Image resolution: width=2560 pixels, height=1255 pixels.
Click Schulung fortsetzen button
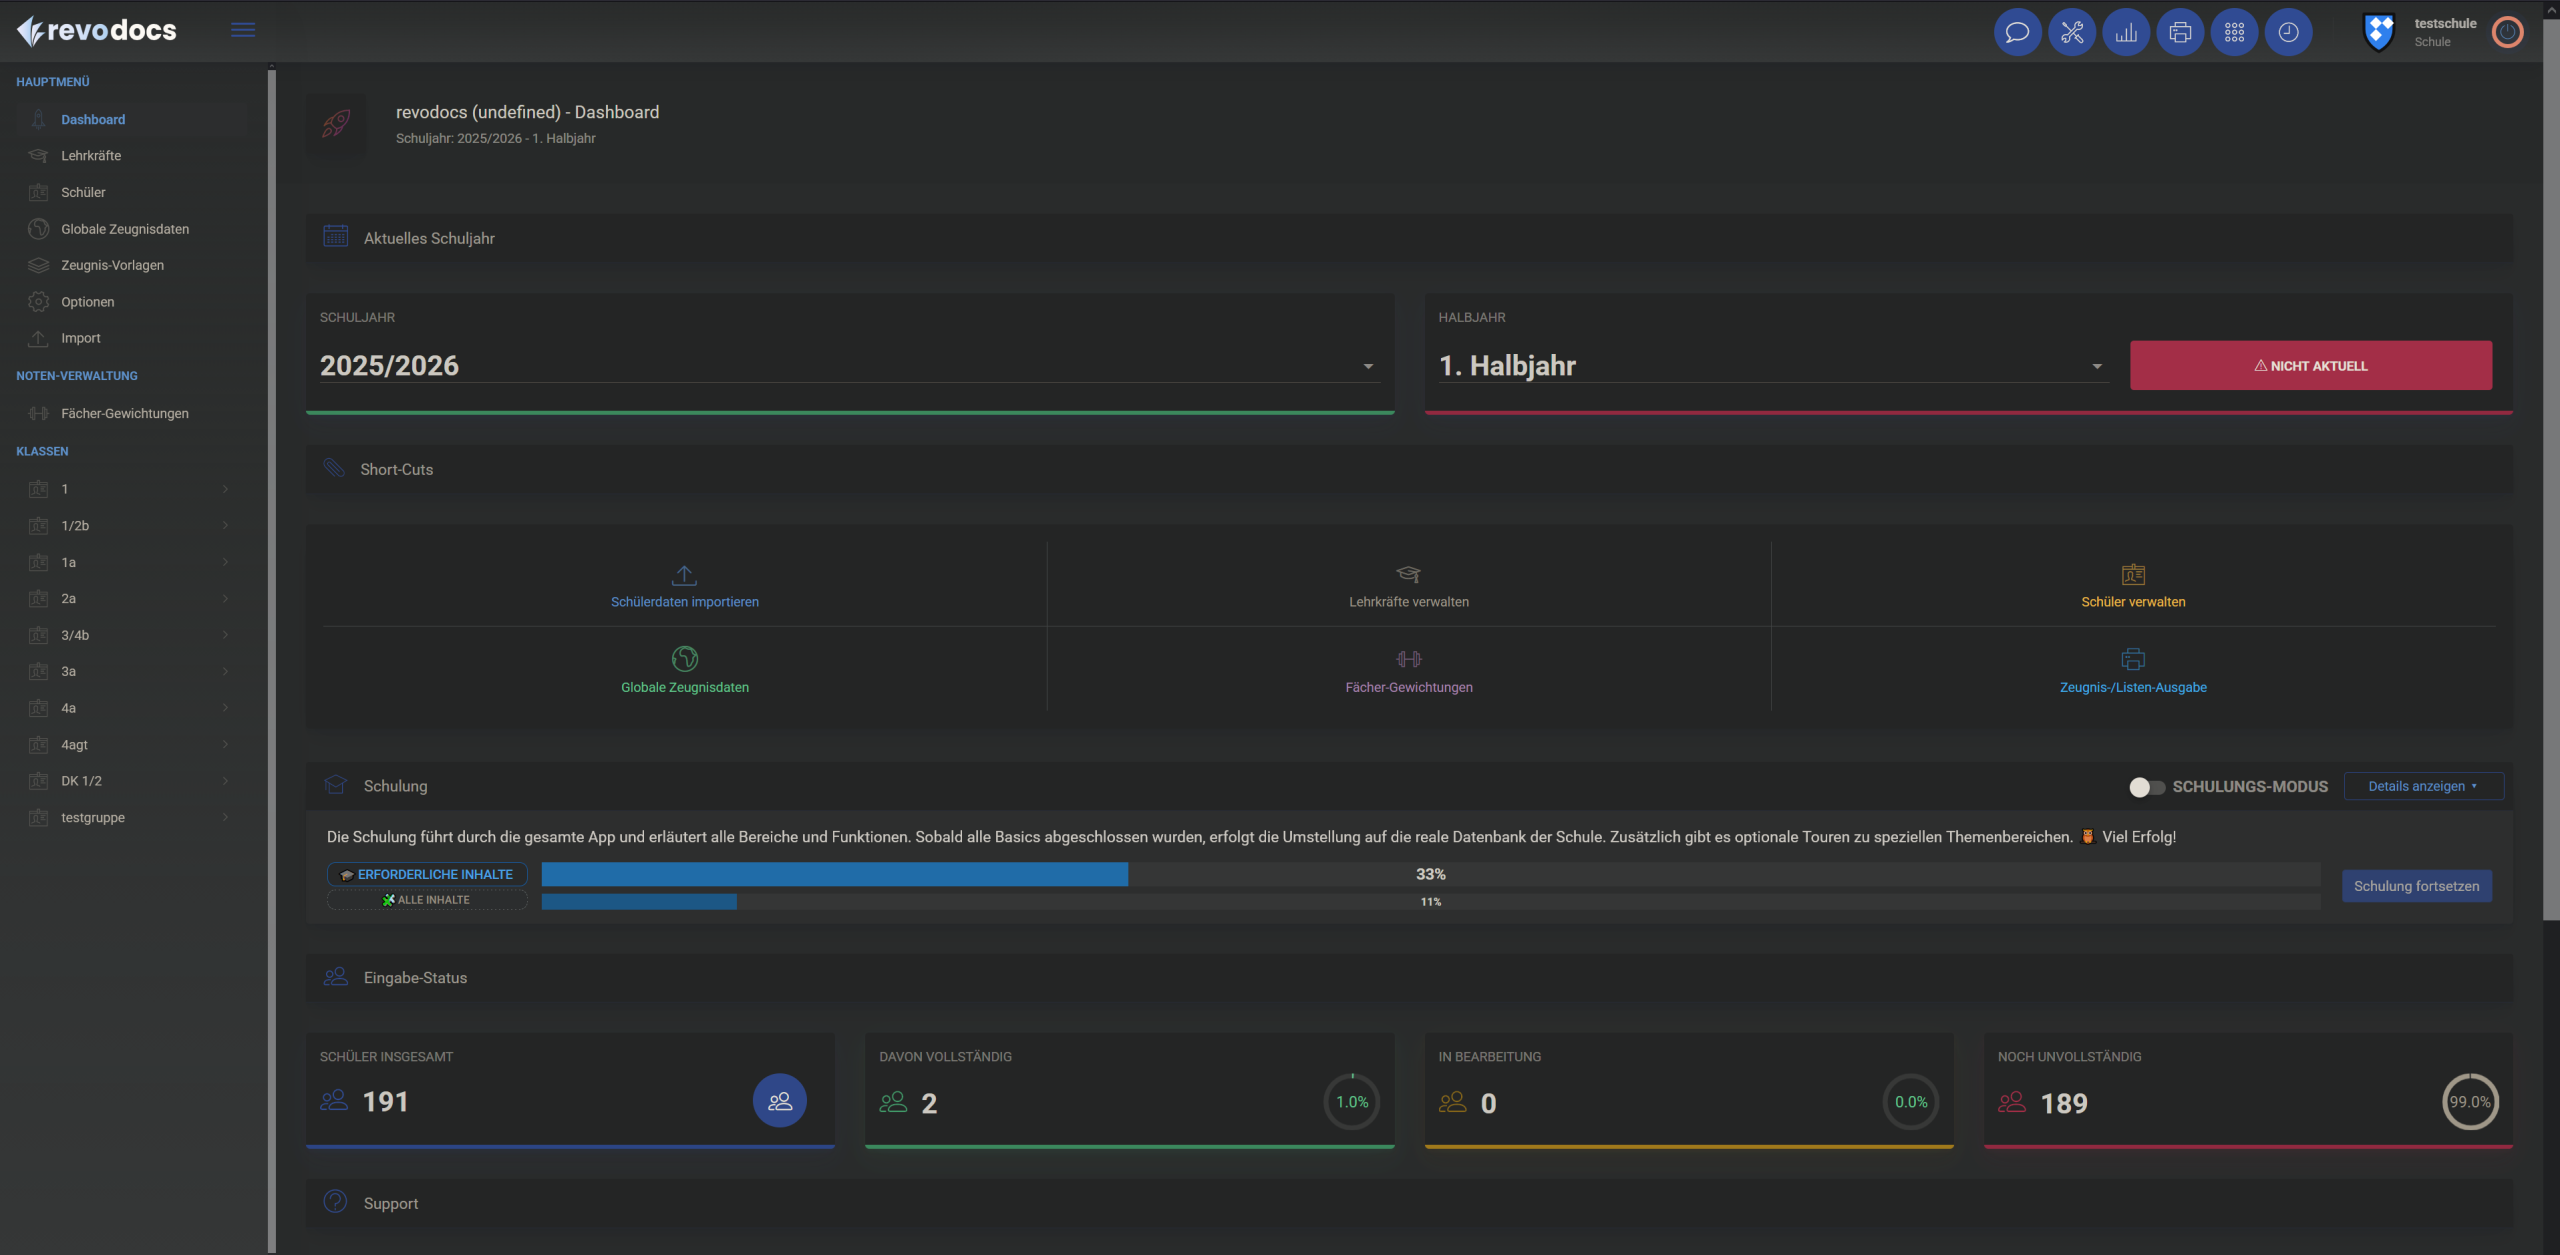point(2415,886)
